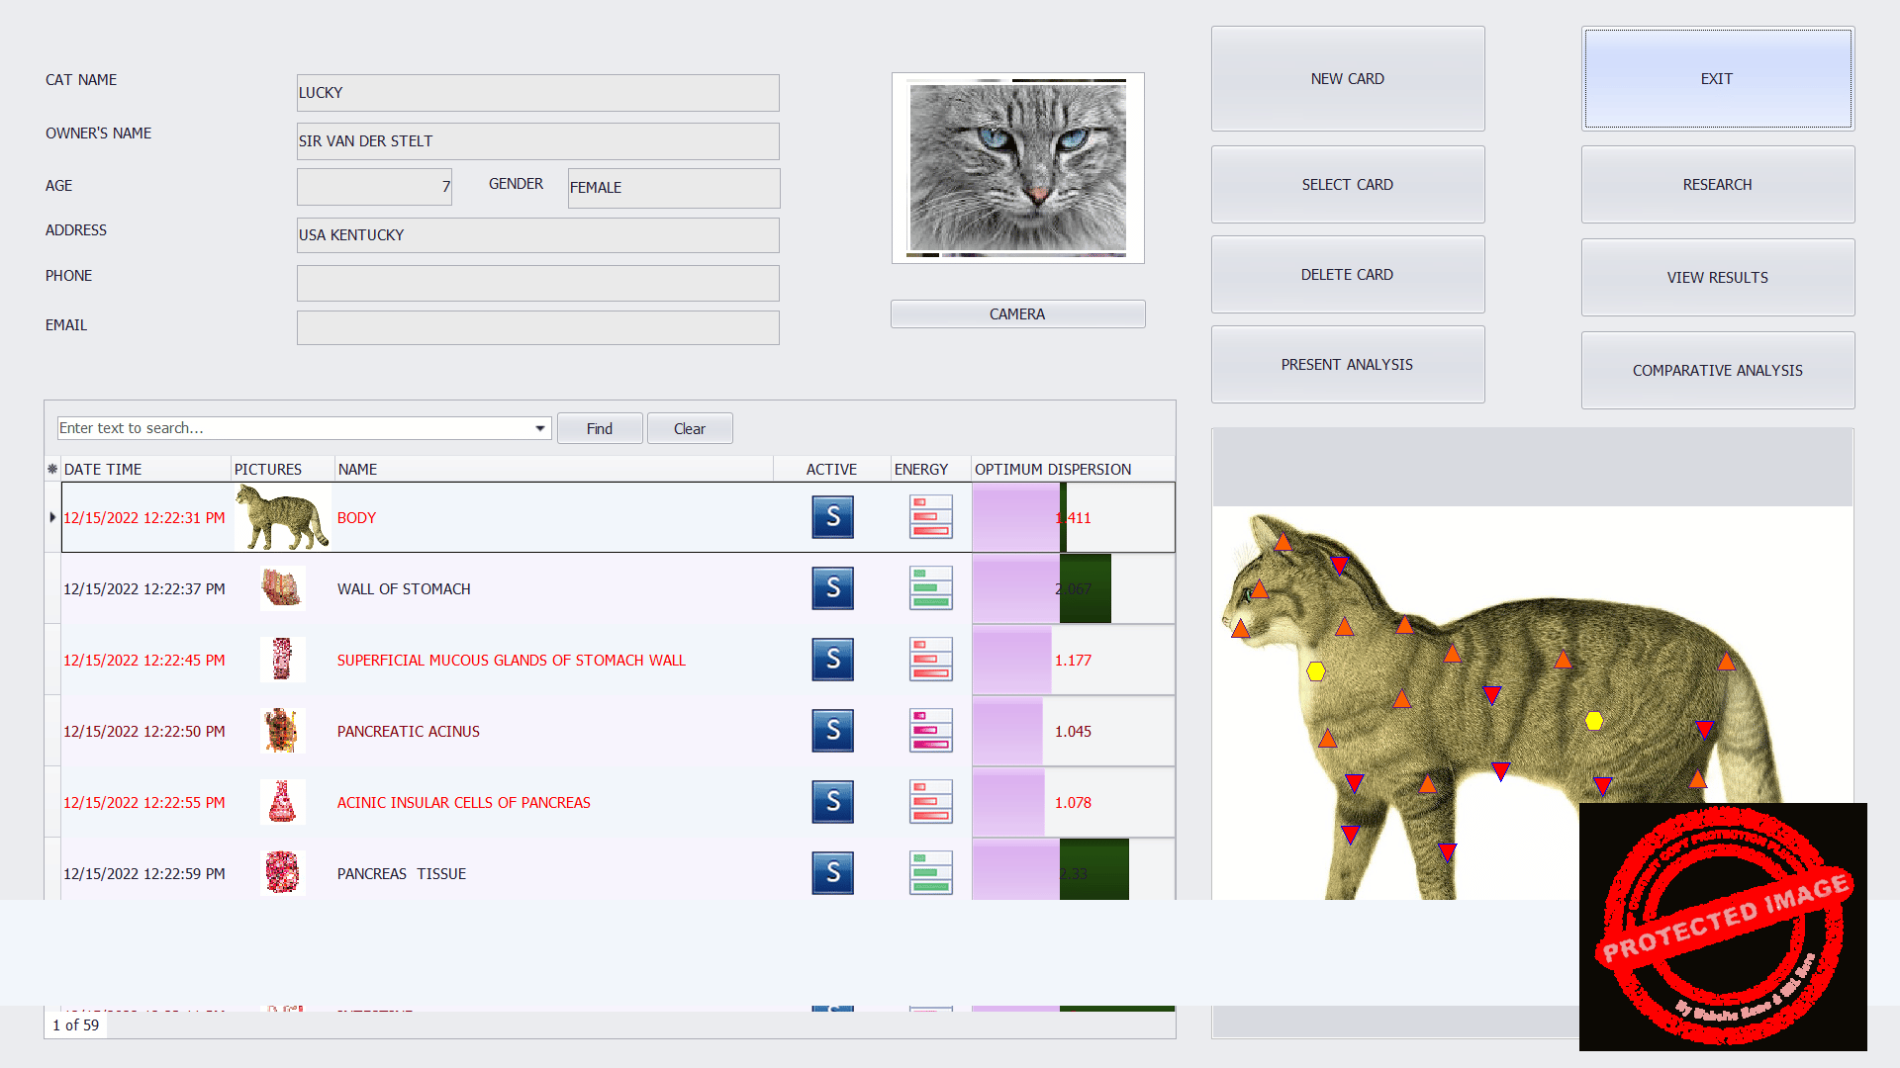1900x1068 pixels.
Task: Click energy icon in PANCREAS TISSUE row
Action: pos(930,873)
